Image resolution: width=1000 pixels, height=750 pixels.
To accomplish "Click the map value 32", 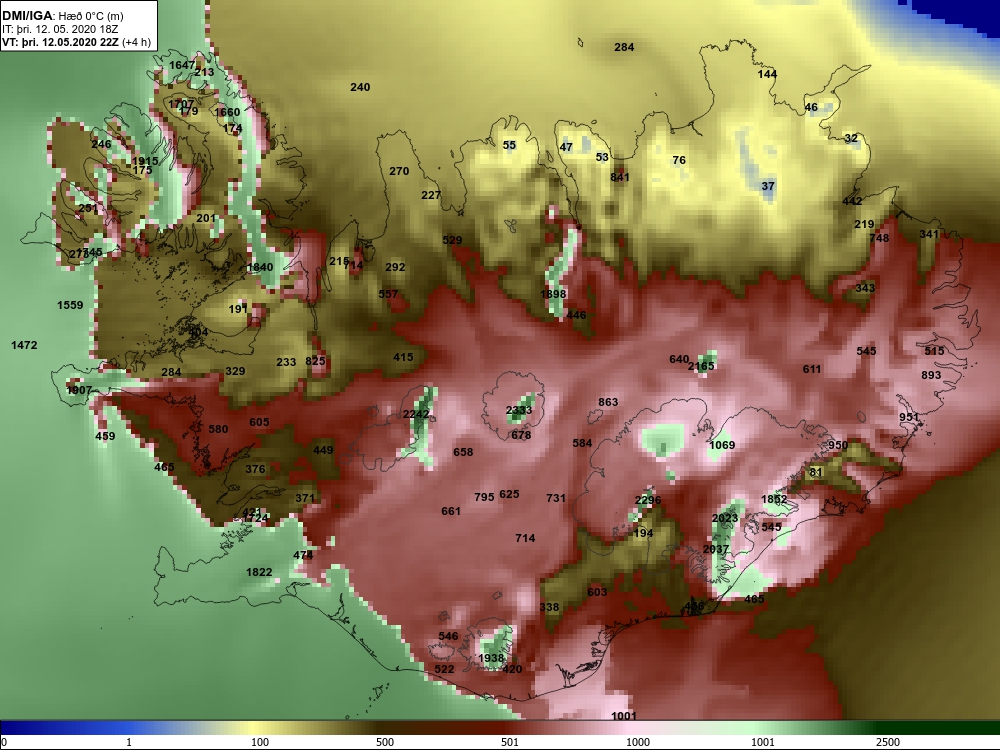I will 851,138.
